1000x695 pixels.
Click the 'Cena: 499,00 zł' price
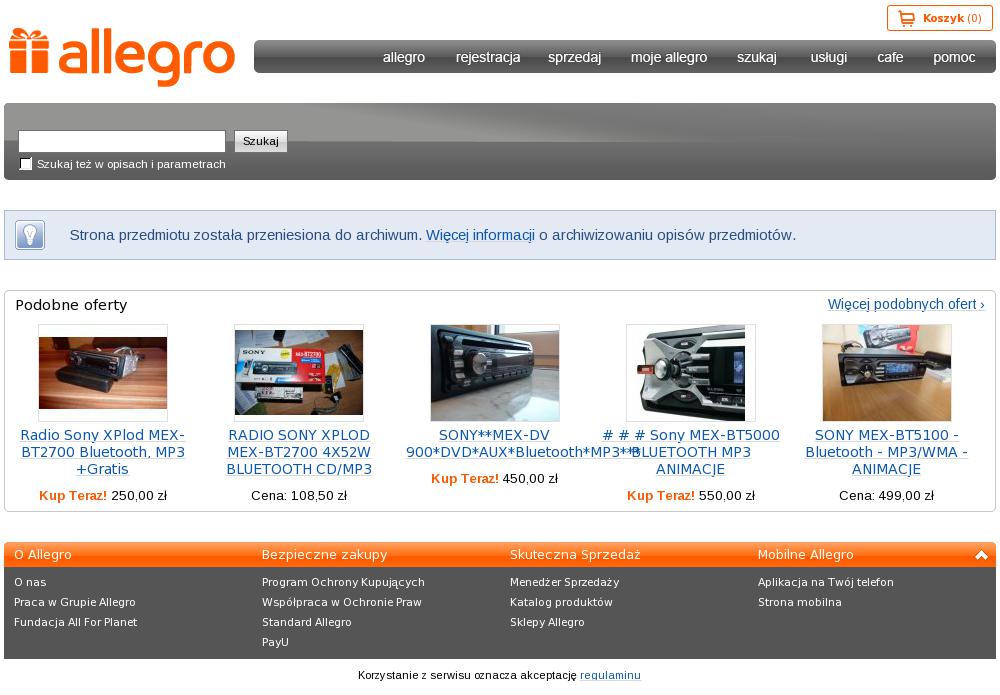(886, 495)
